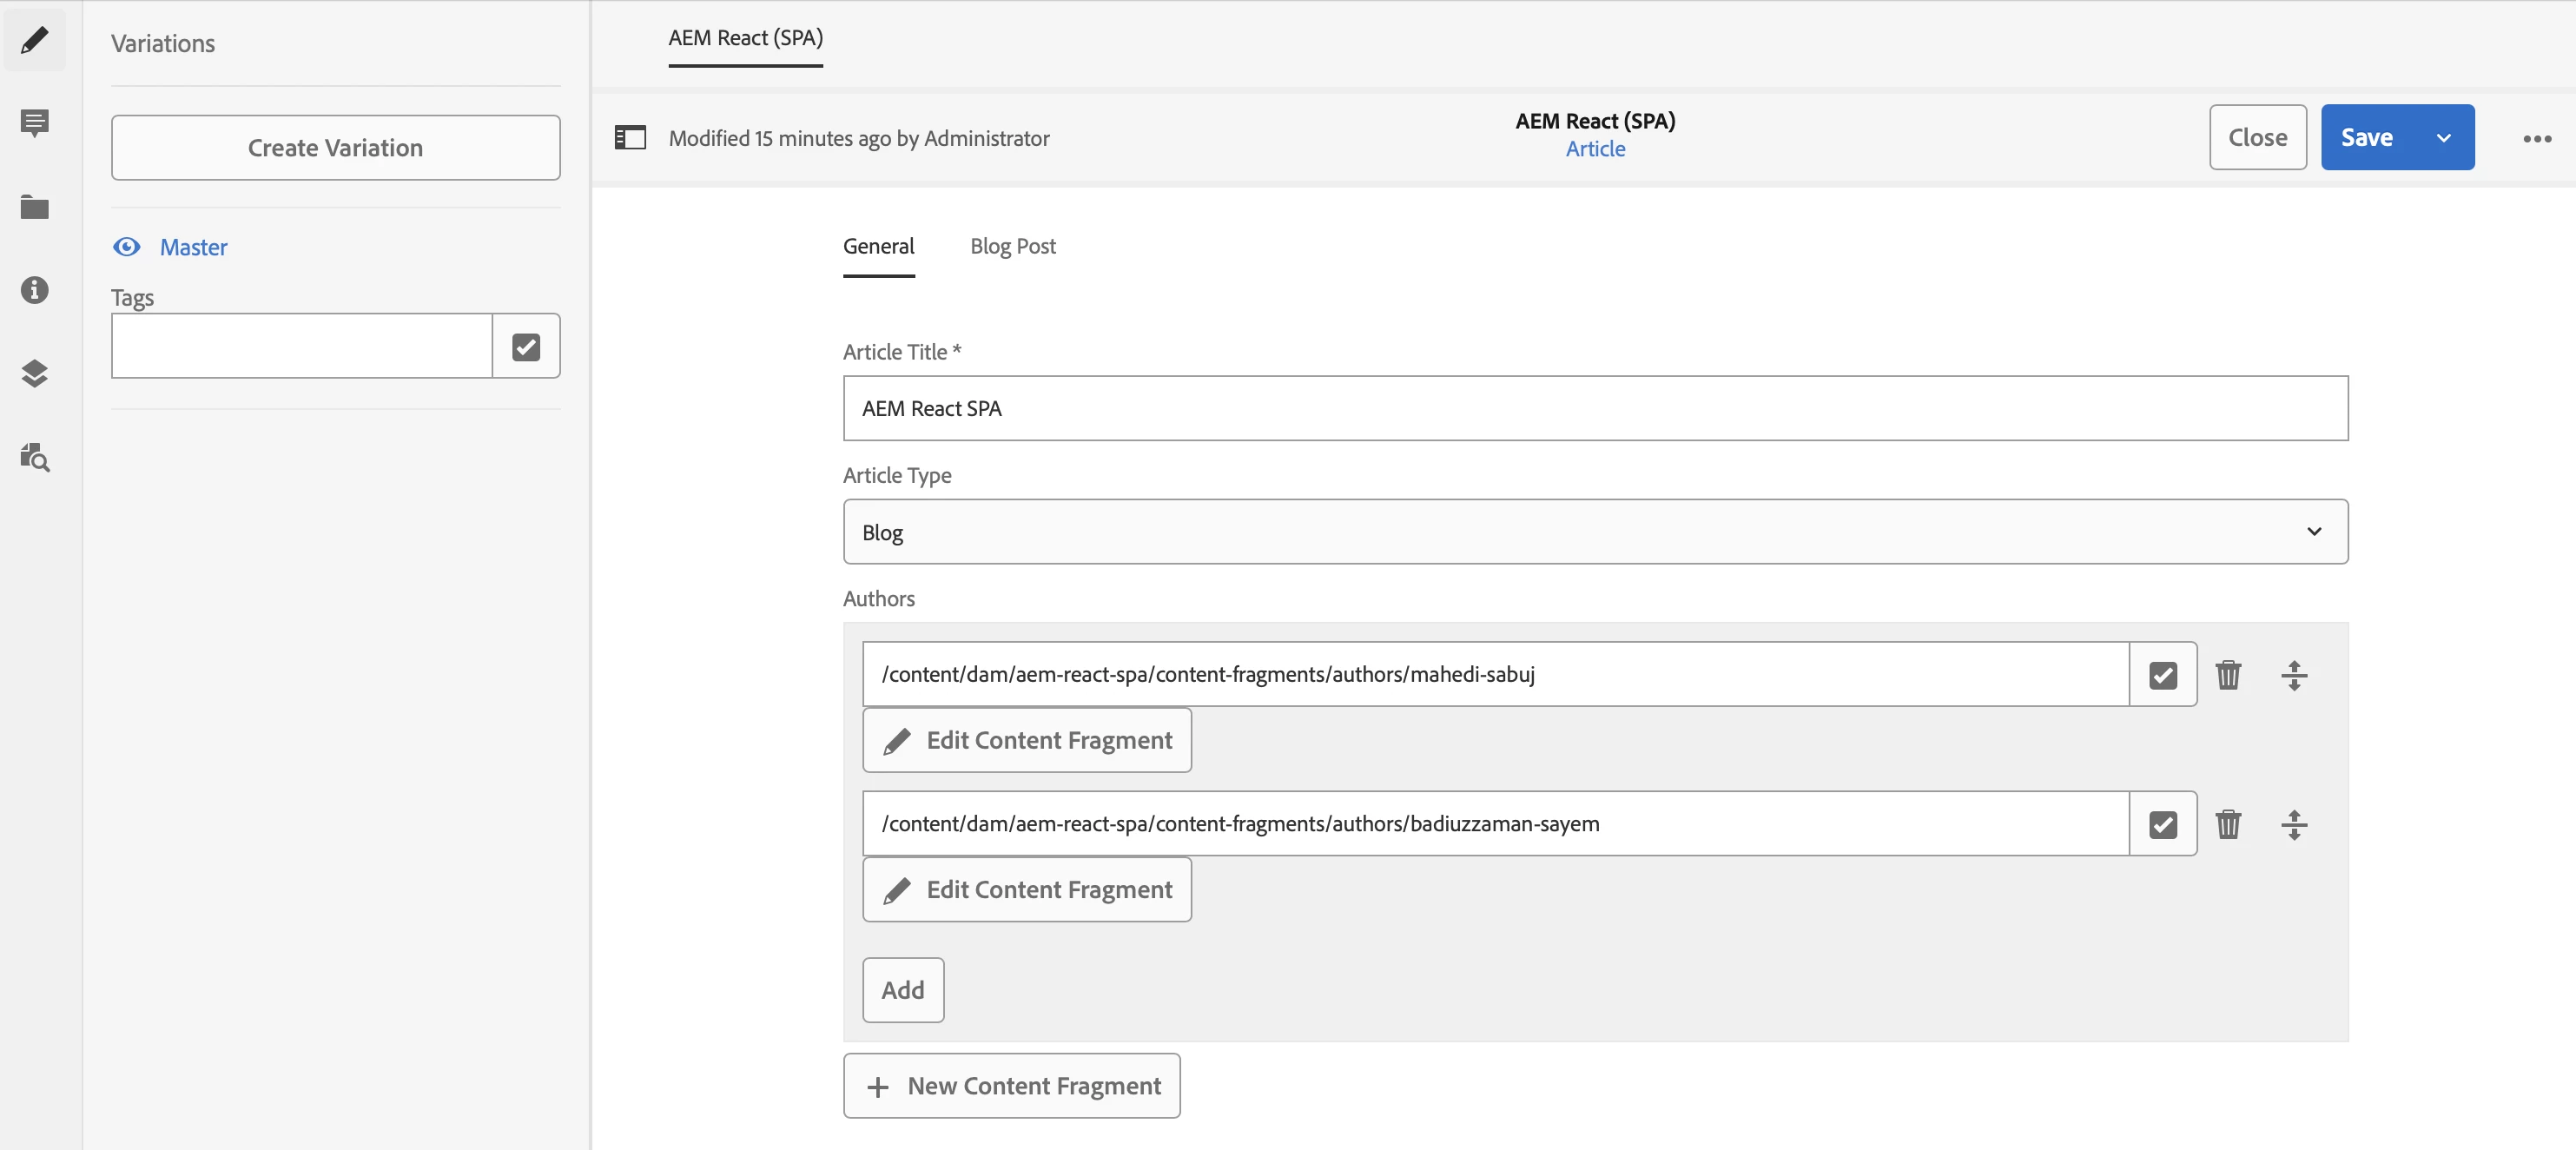Expand the Article Type dropdown
Image resolution: width=2576 pixels, height=1150 pixels.
tap(1595, 532)
